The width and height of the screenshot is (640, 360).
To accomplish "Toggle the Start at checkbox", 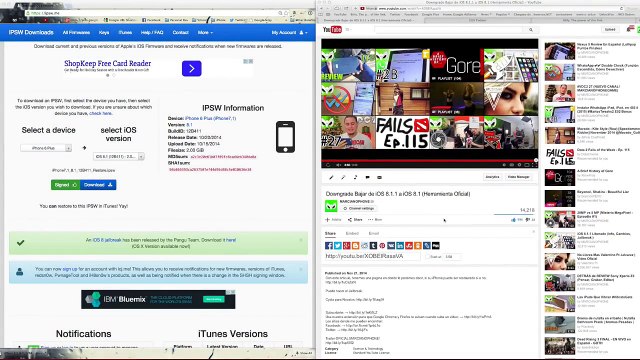I will click(x=427, y=256).
